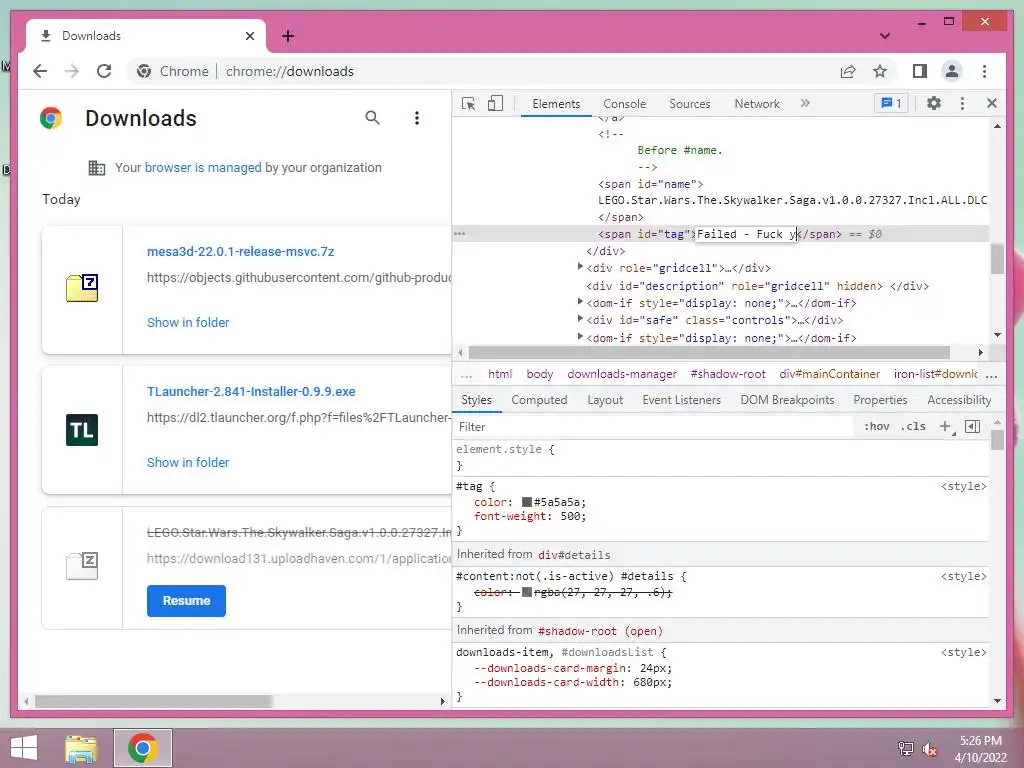1024x768 pixels.
Task: Click the Styles filter input field
Action: (653, 426)
